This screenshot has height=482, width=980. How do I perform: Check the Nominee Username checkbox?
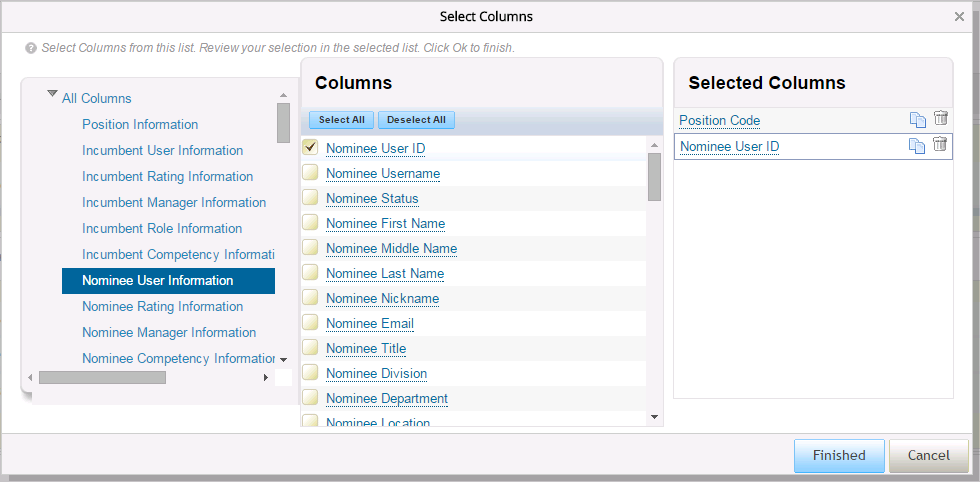[311, 172]
